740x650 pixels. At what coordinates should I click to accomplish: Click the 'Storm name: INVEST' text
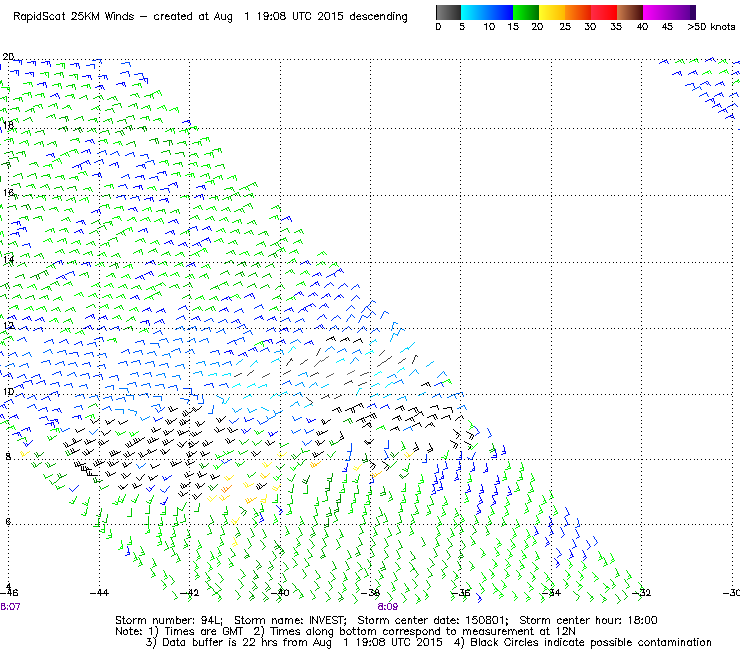290,620
